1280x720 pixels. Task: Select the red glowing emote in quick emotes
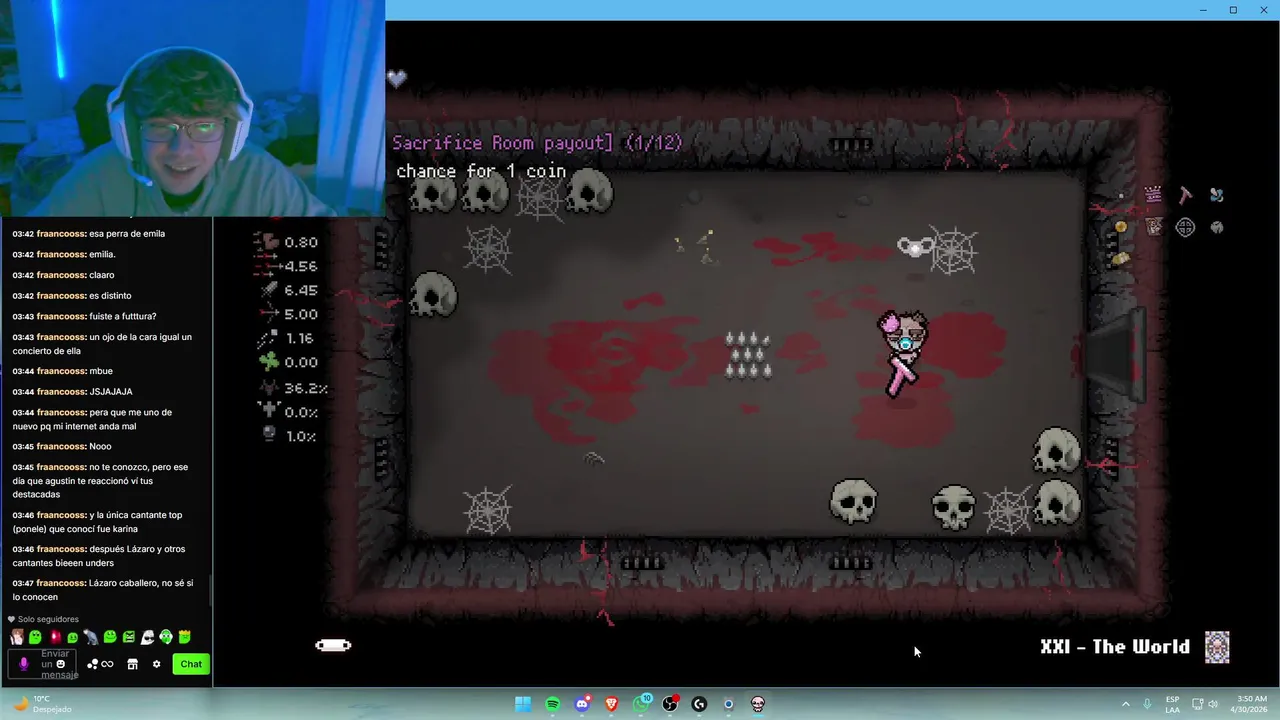click(x=54, y=637)
